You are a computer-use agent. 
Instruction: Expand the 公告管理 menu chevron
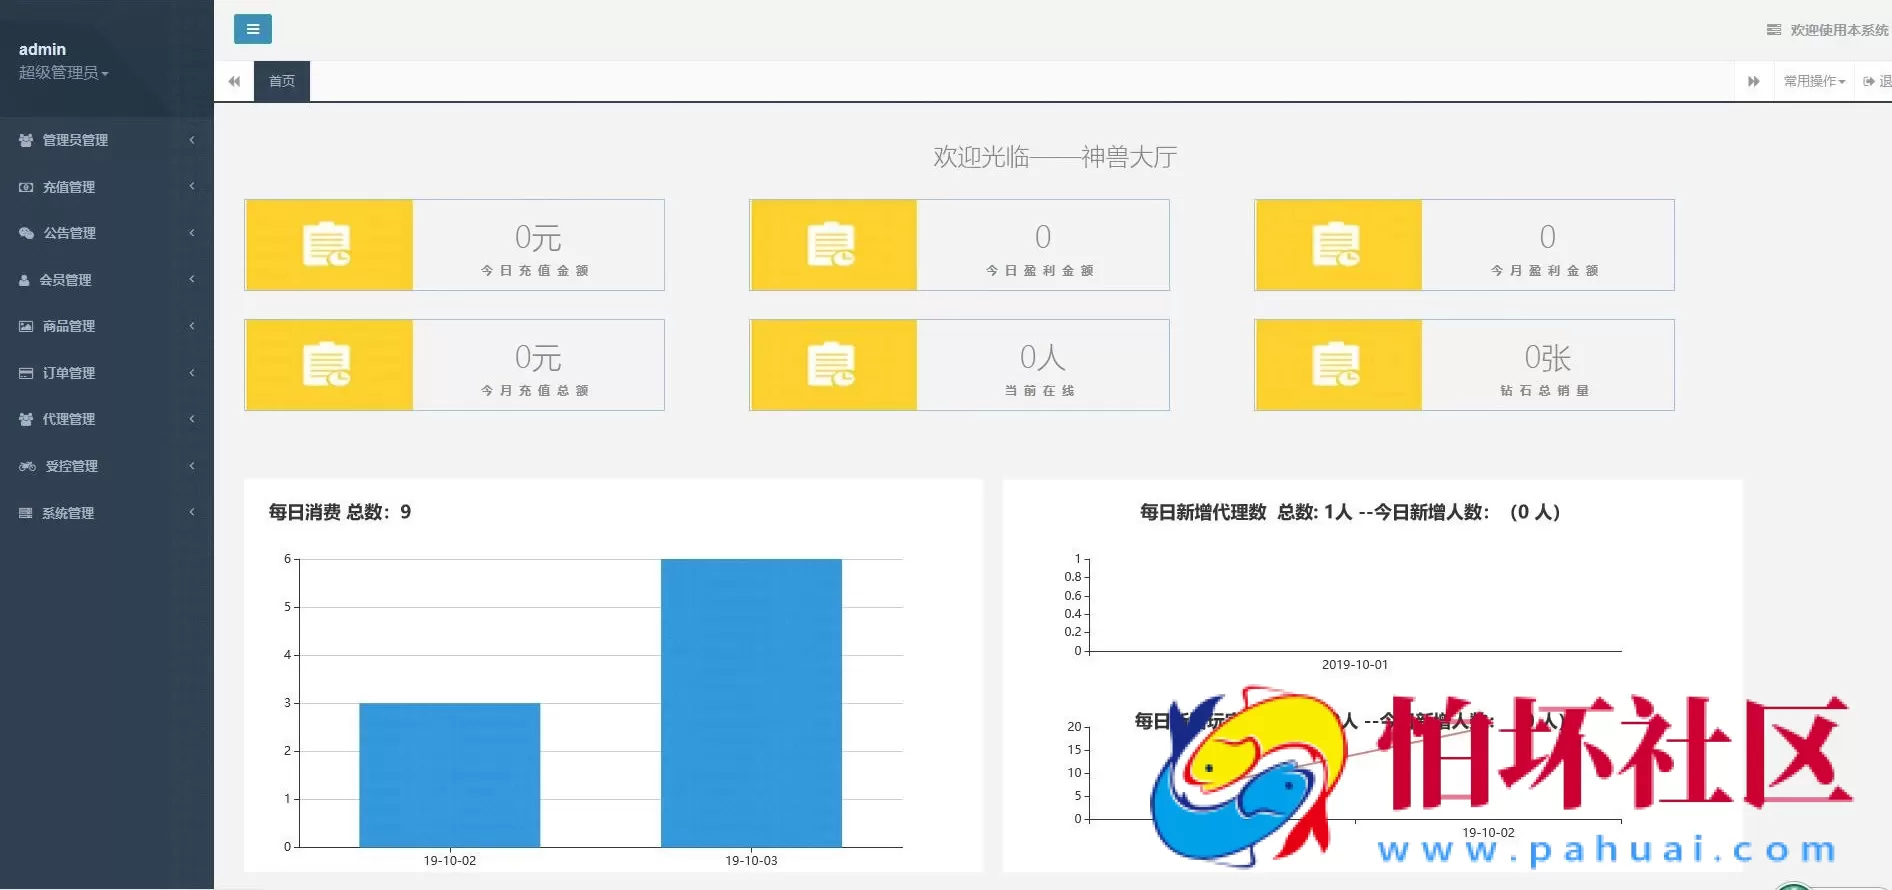[192, 233]
